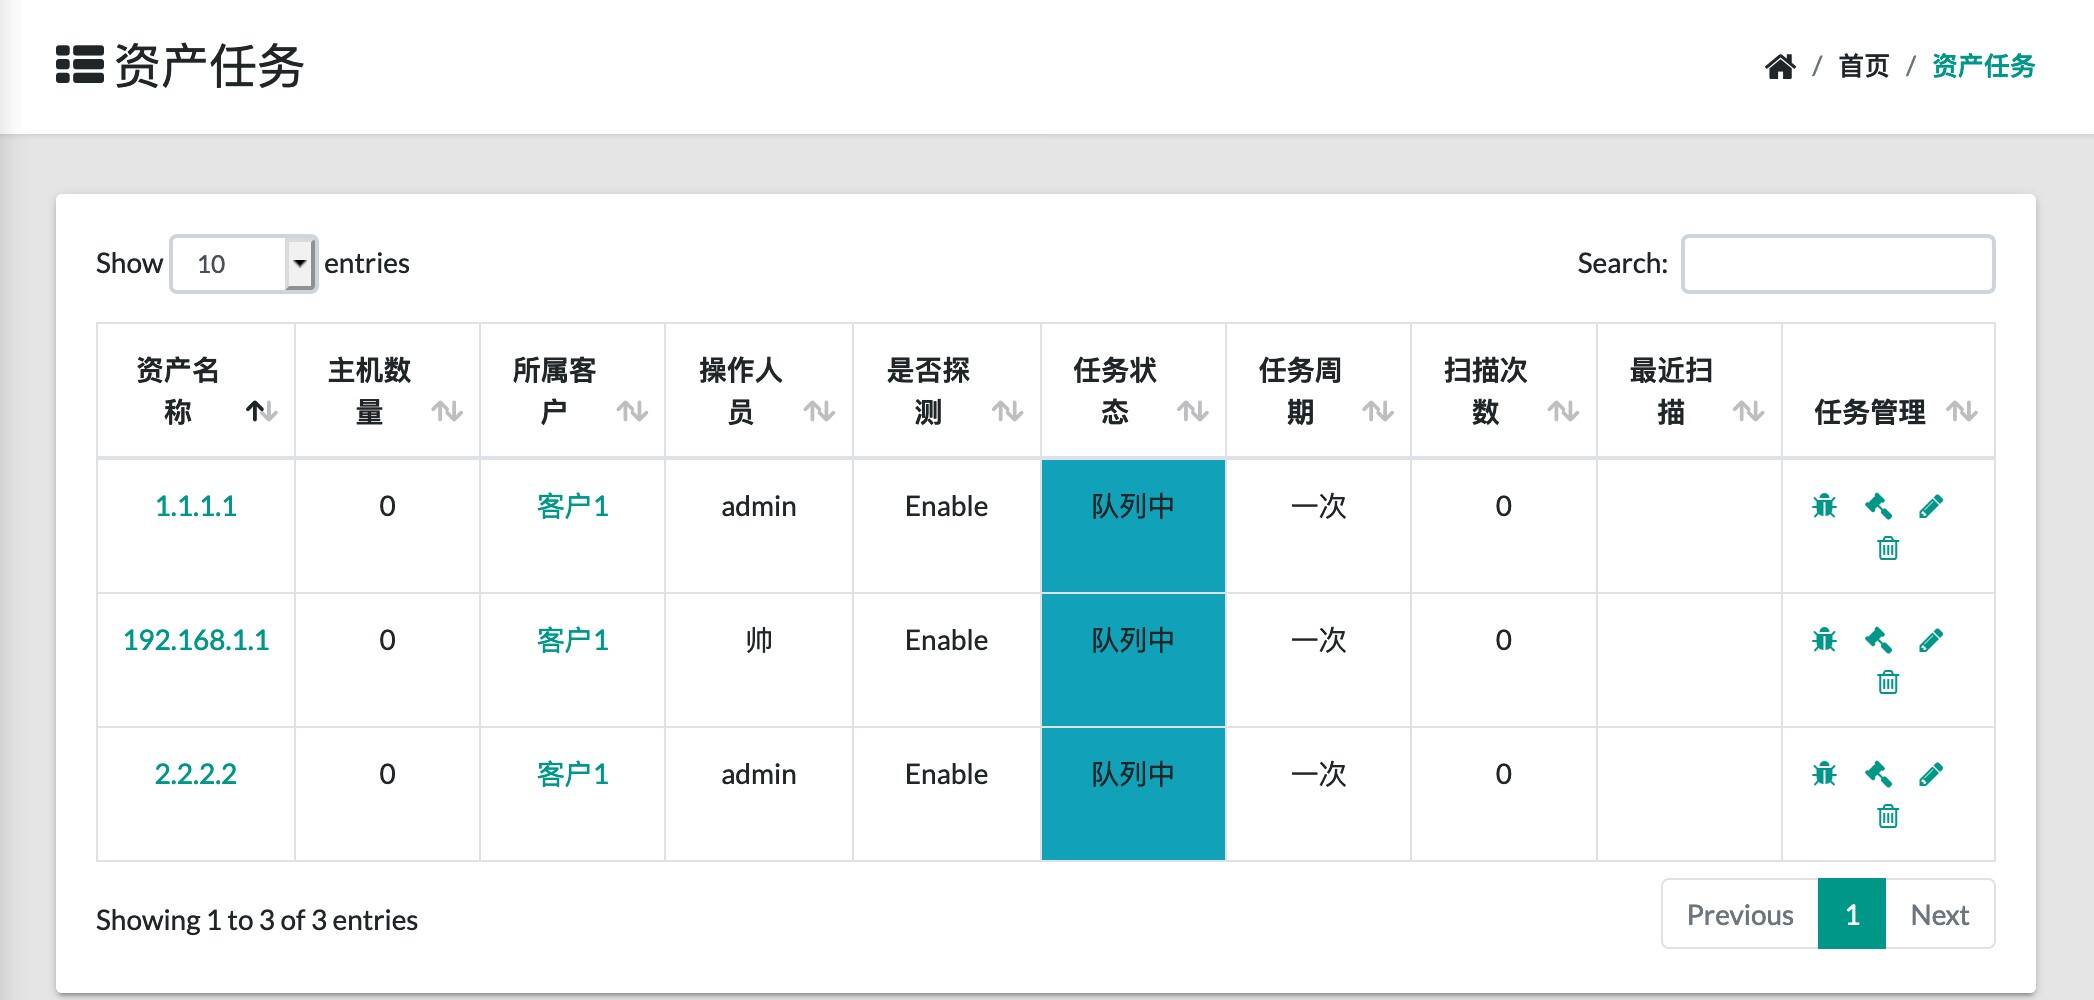Delete the 192.168.1.1 task using trash icon
The image size is (2094, 1000).
[x=1888, y=682]
